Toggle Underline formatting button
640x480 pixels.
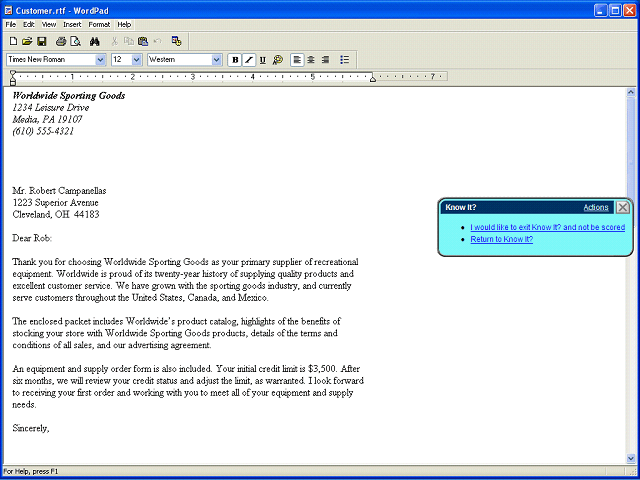click(x=263, y=60)
